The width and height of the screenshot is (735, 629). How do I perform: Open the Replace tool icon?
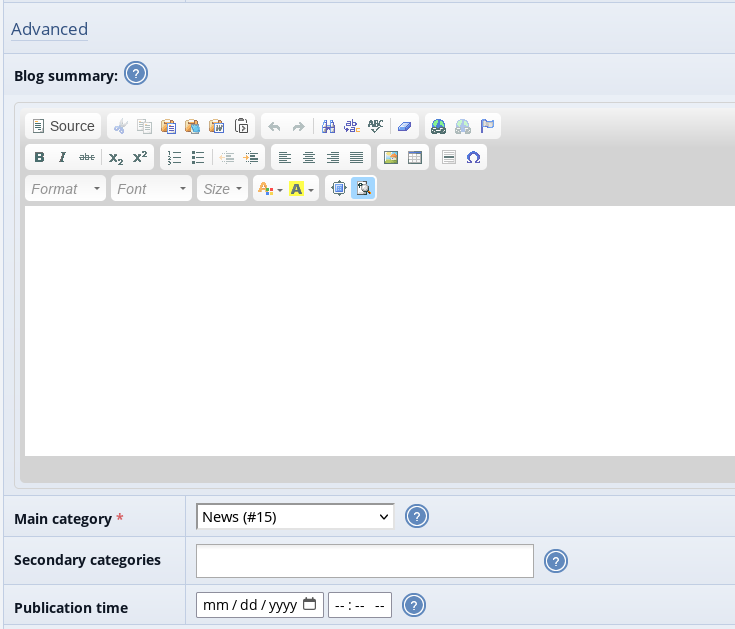(352, 126)
